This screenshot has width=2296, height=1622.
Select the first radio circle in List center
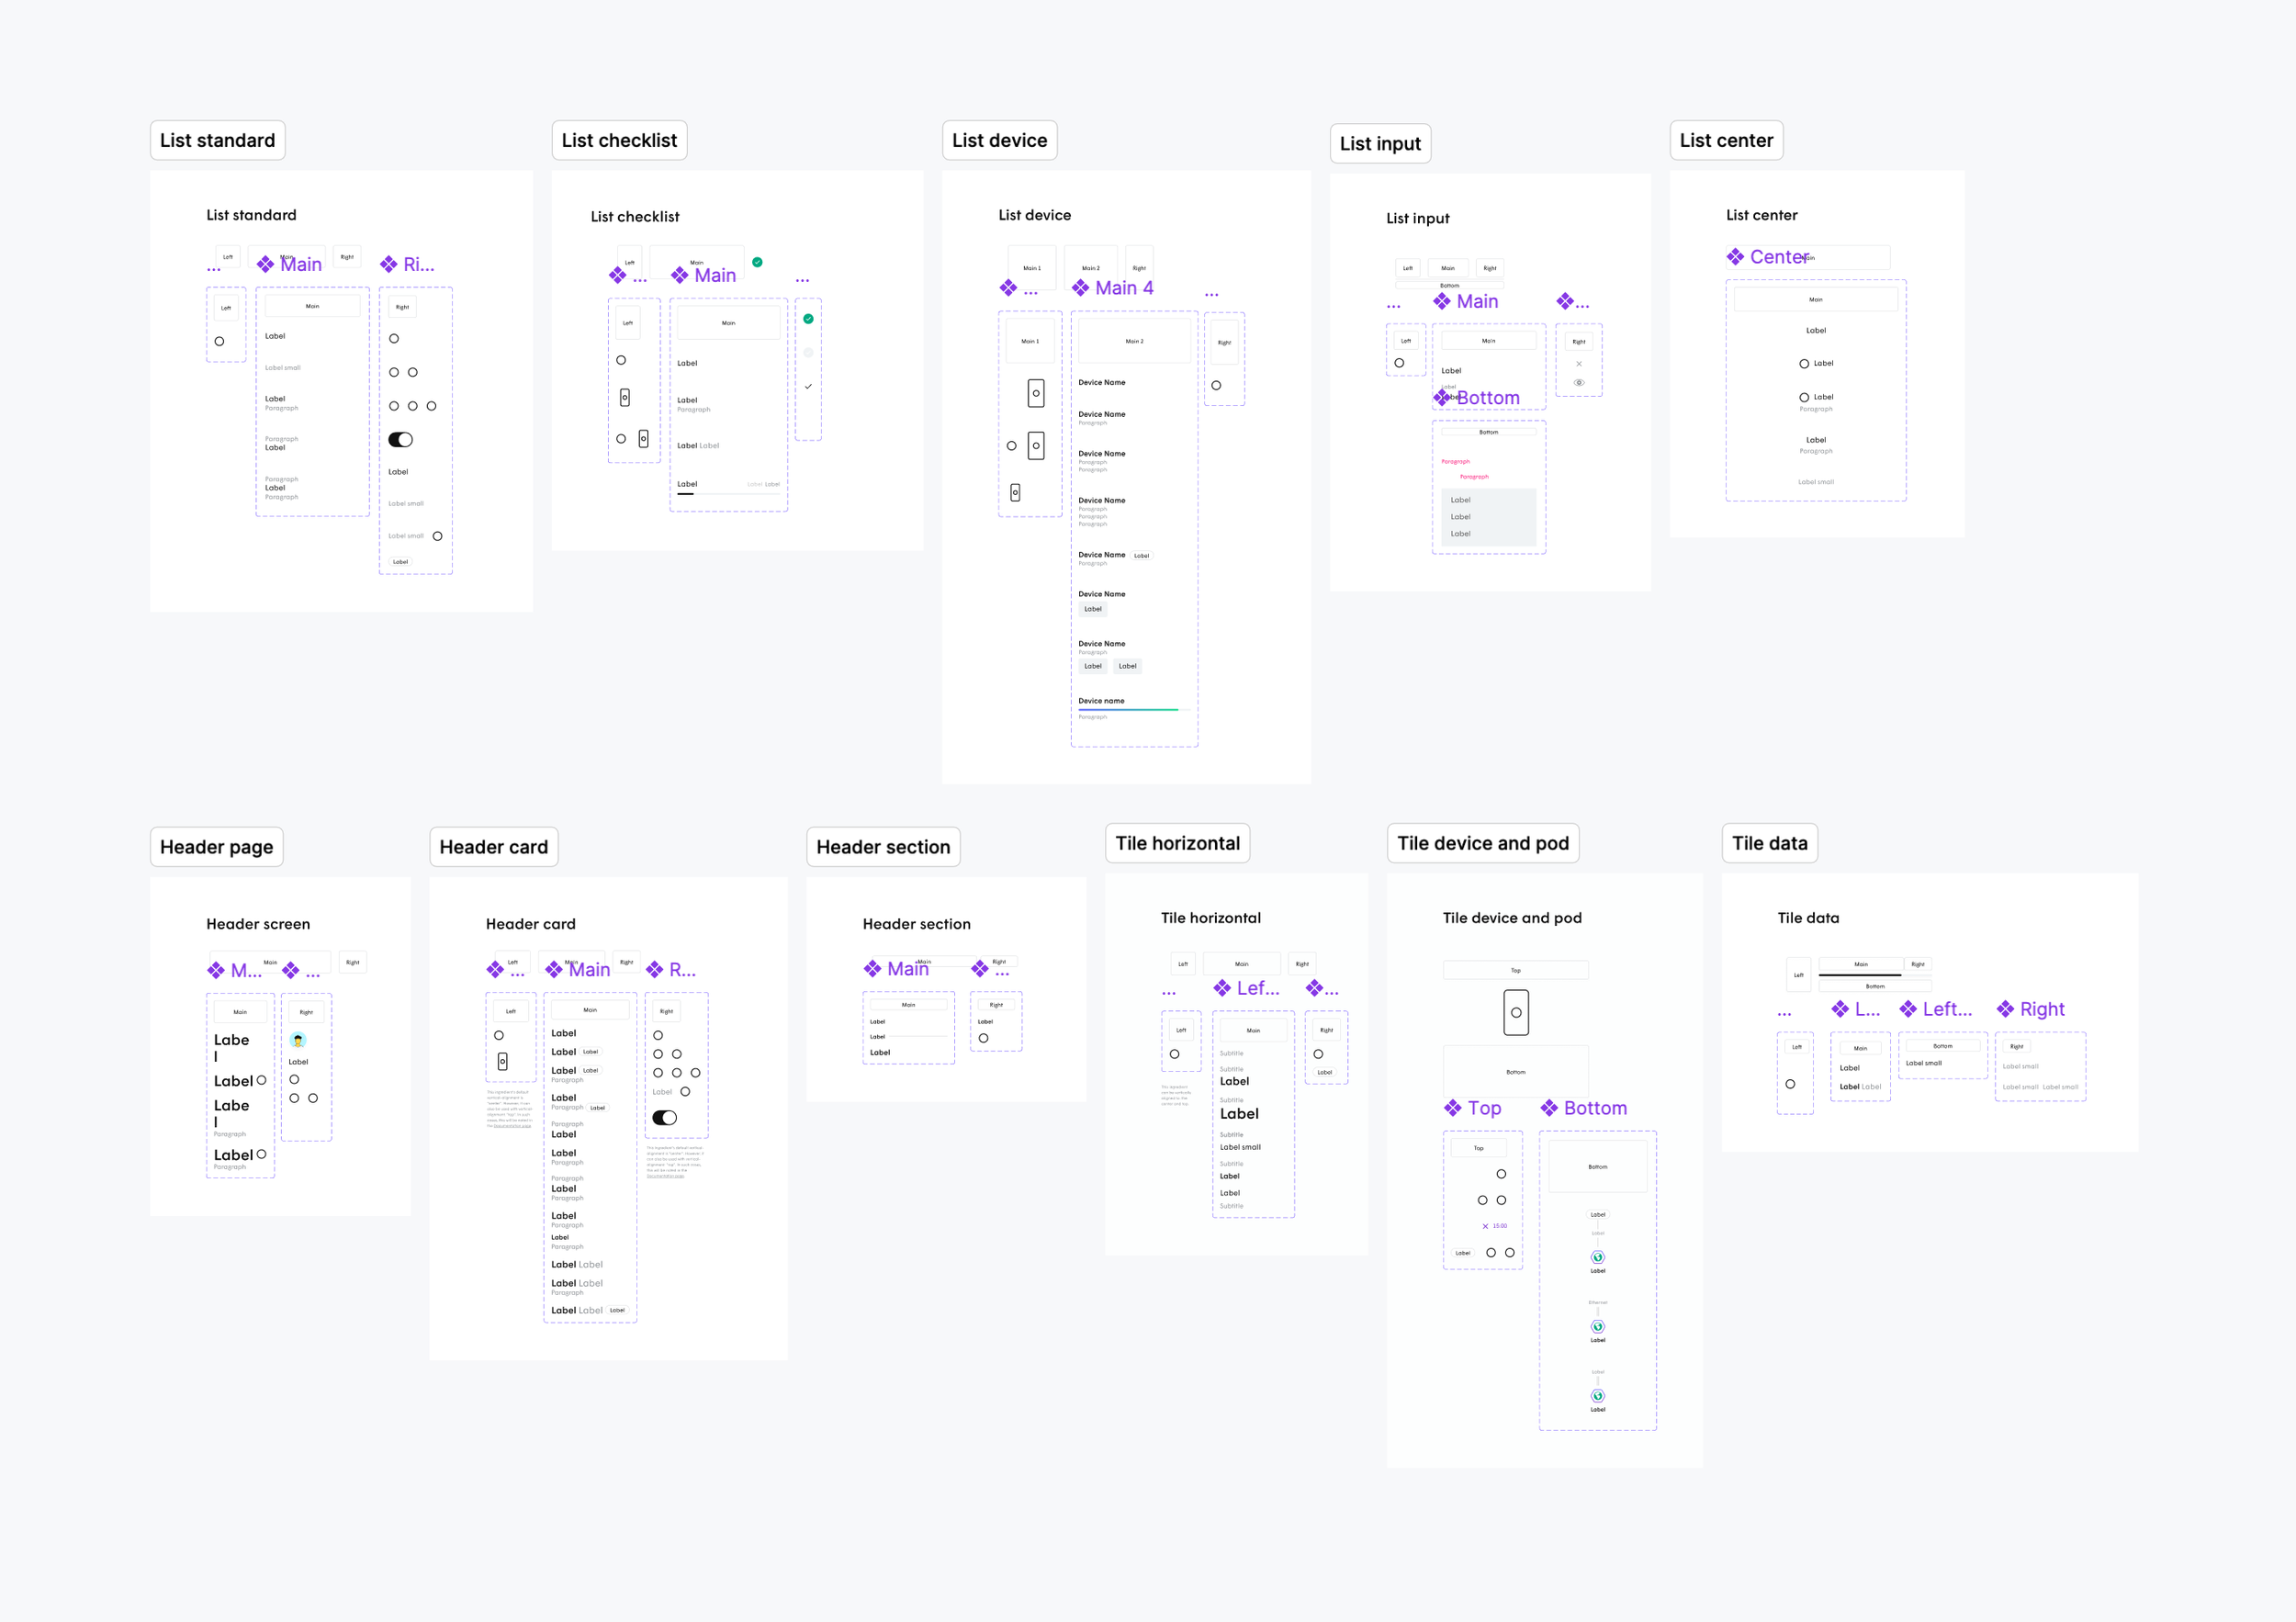pyautogui.click(x=1804, y=364)
